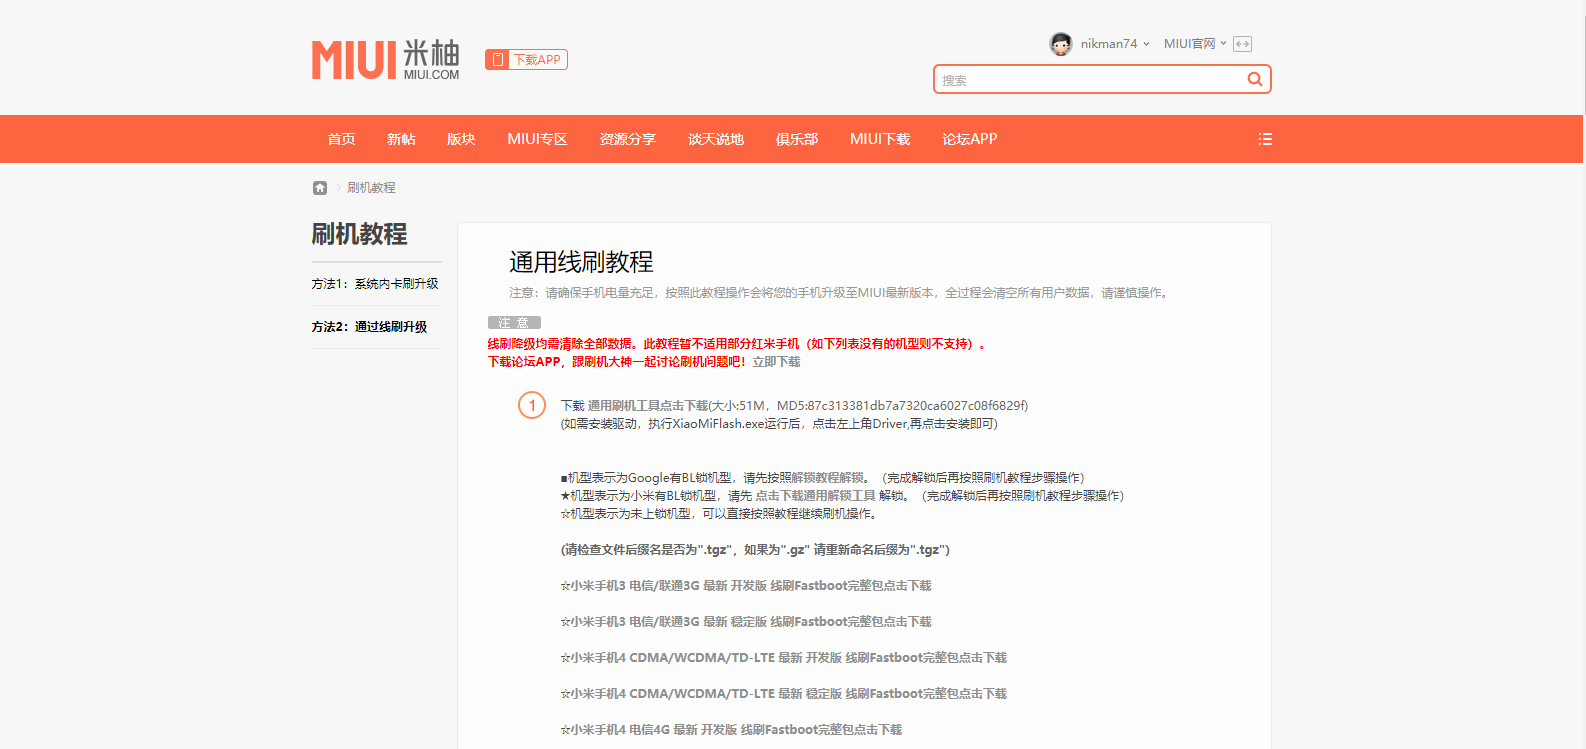
Task: Select 方法1: 系统内卡刷升级 in sidebar
Action: [x=375, y=284]
